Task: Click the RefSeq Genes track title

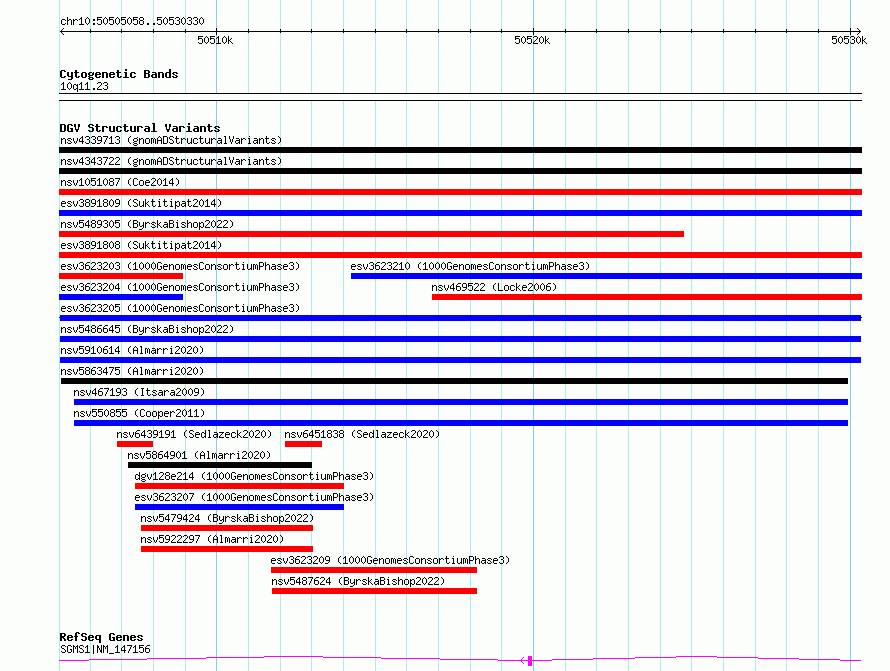Action: 101,637
